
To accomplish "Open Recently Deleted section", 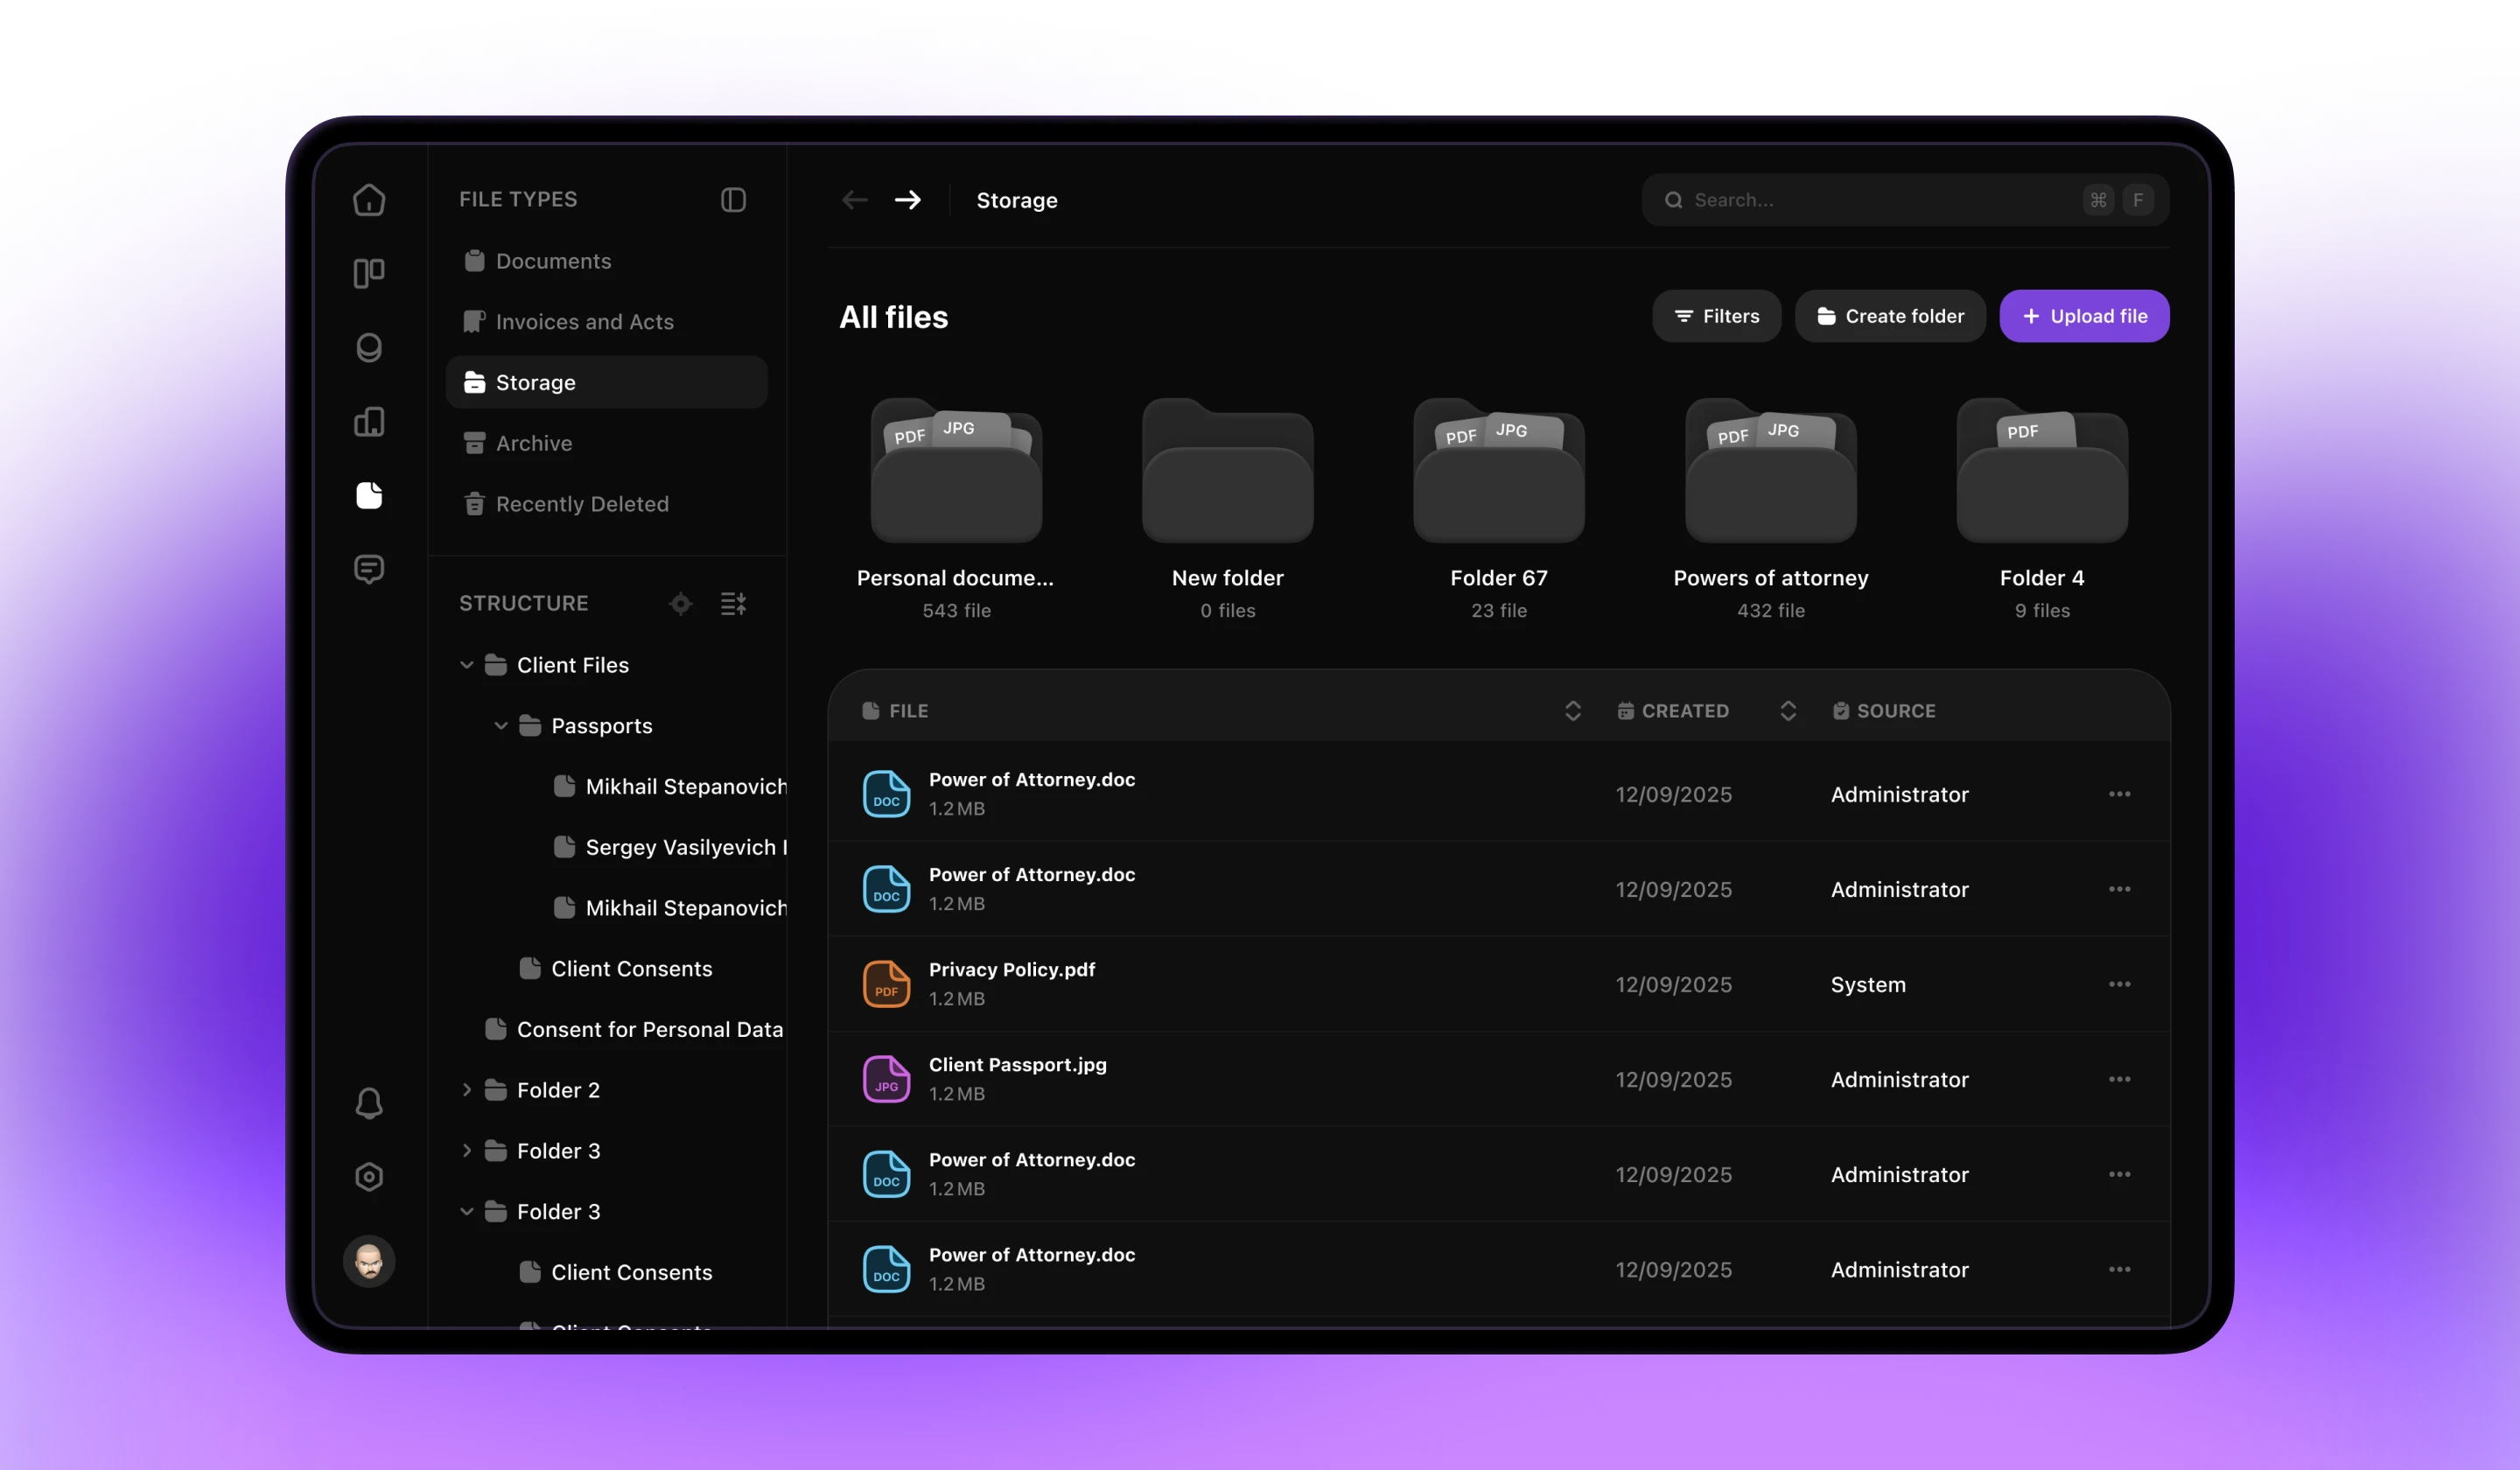I will [x=581, y=504].
